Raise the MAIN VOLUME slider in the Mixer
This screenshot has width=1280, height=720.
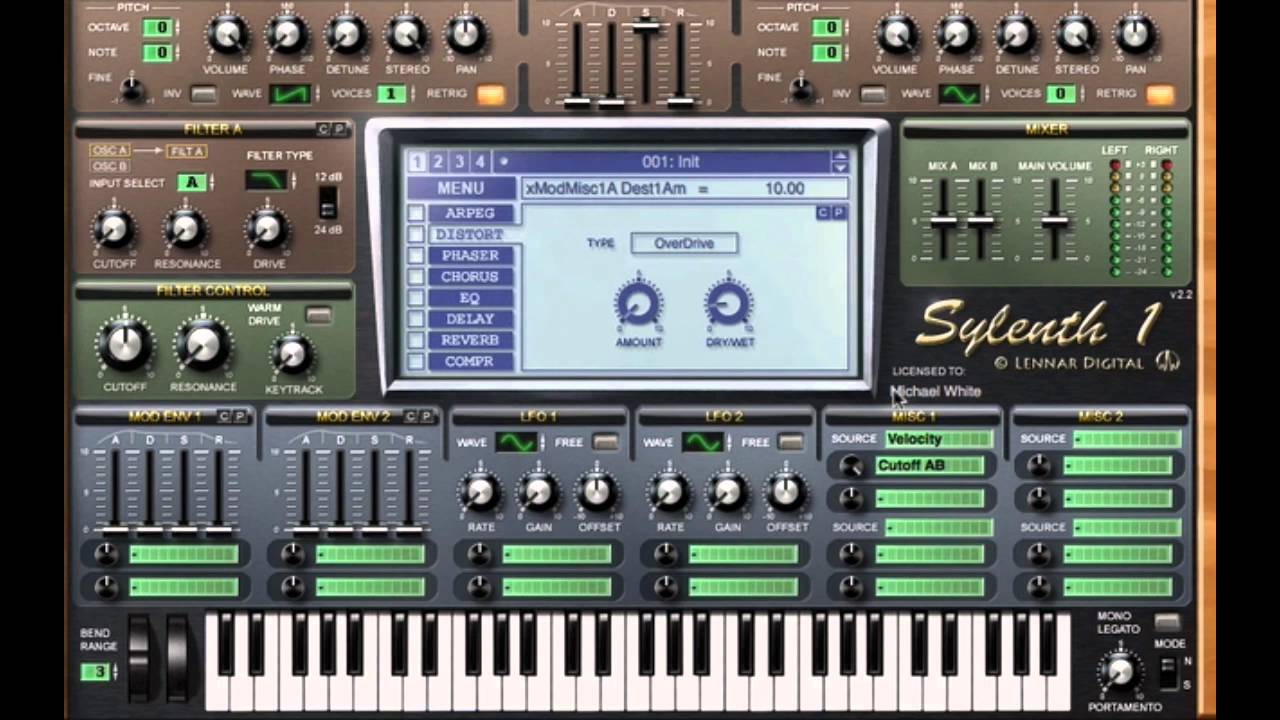pyautogui.click(x=1057, y=218)
